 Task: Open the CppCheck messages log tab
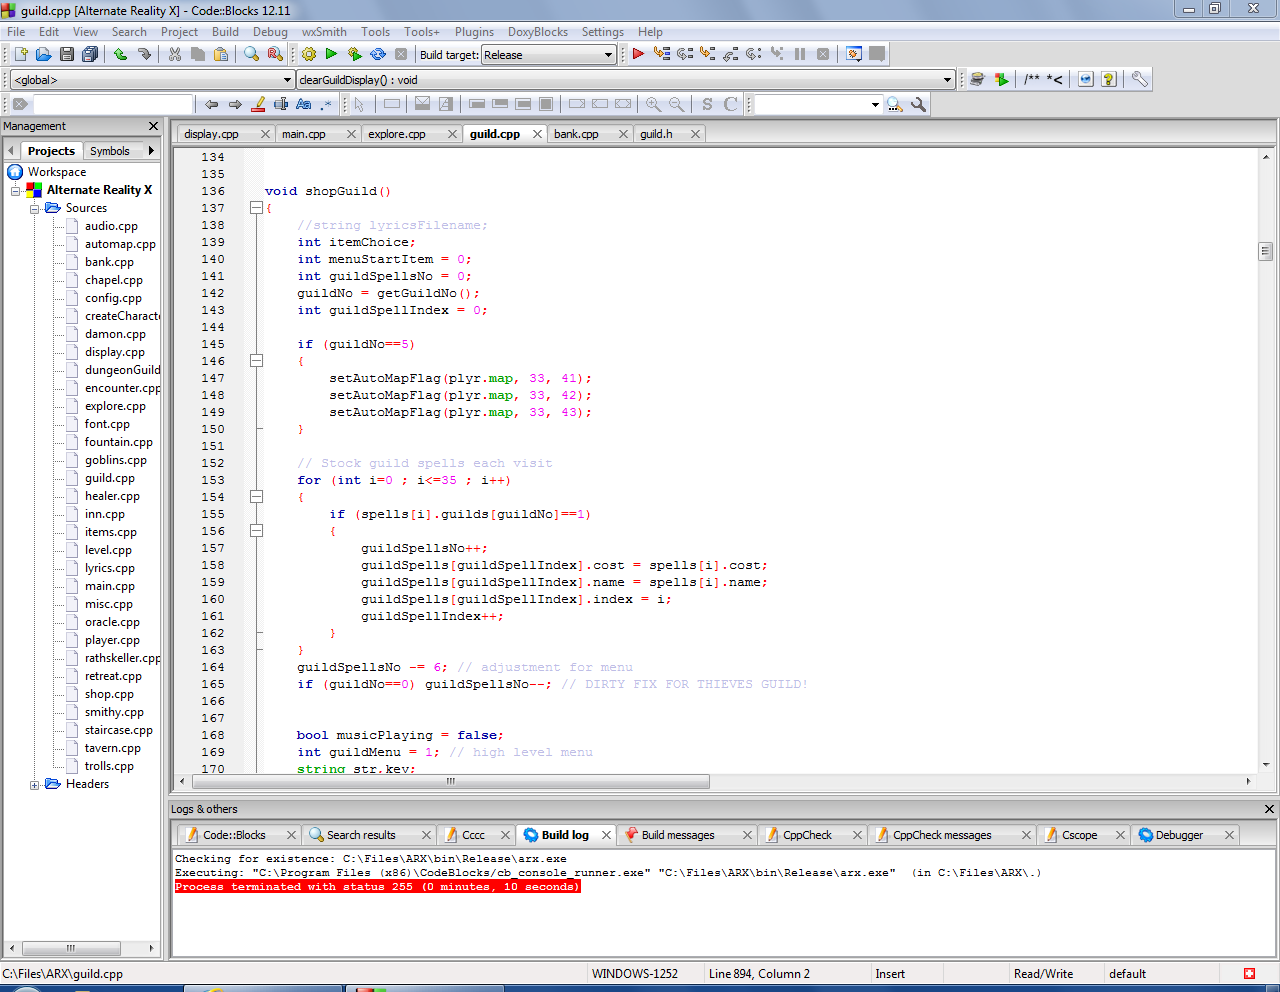pos(942,835)
